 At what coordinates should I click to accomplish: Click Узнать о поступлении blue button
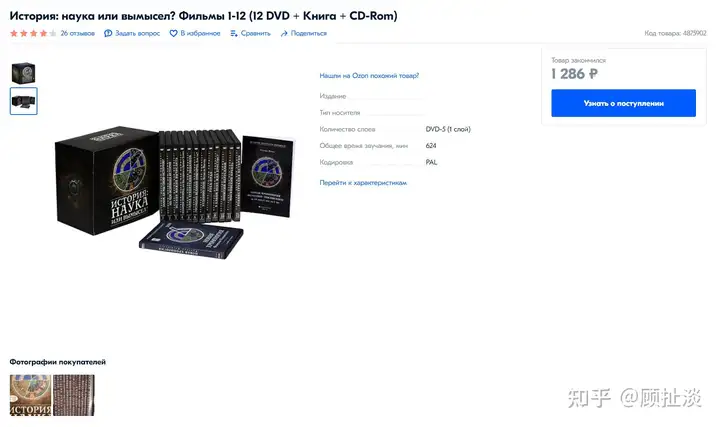tap(623, 103)
